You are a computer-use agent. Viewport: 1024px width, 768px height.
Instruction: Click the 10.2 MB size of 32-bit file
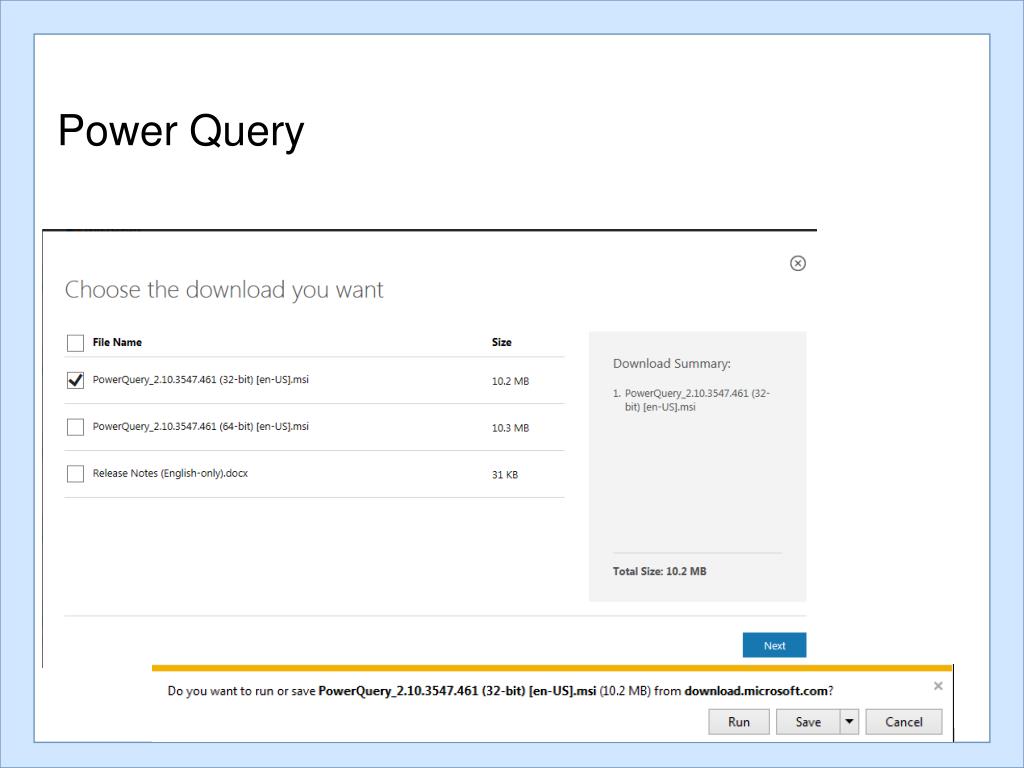pyautogui.click(x=510, y=381)
